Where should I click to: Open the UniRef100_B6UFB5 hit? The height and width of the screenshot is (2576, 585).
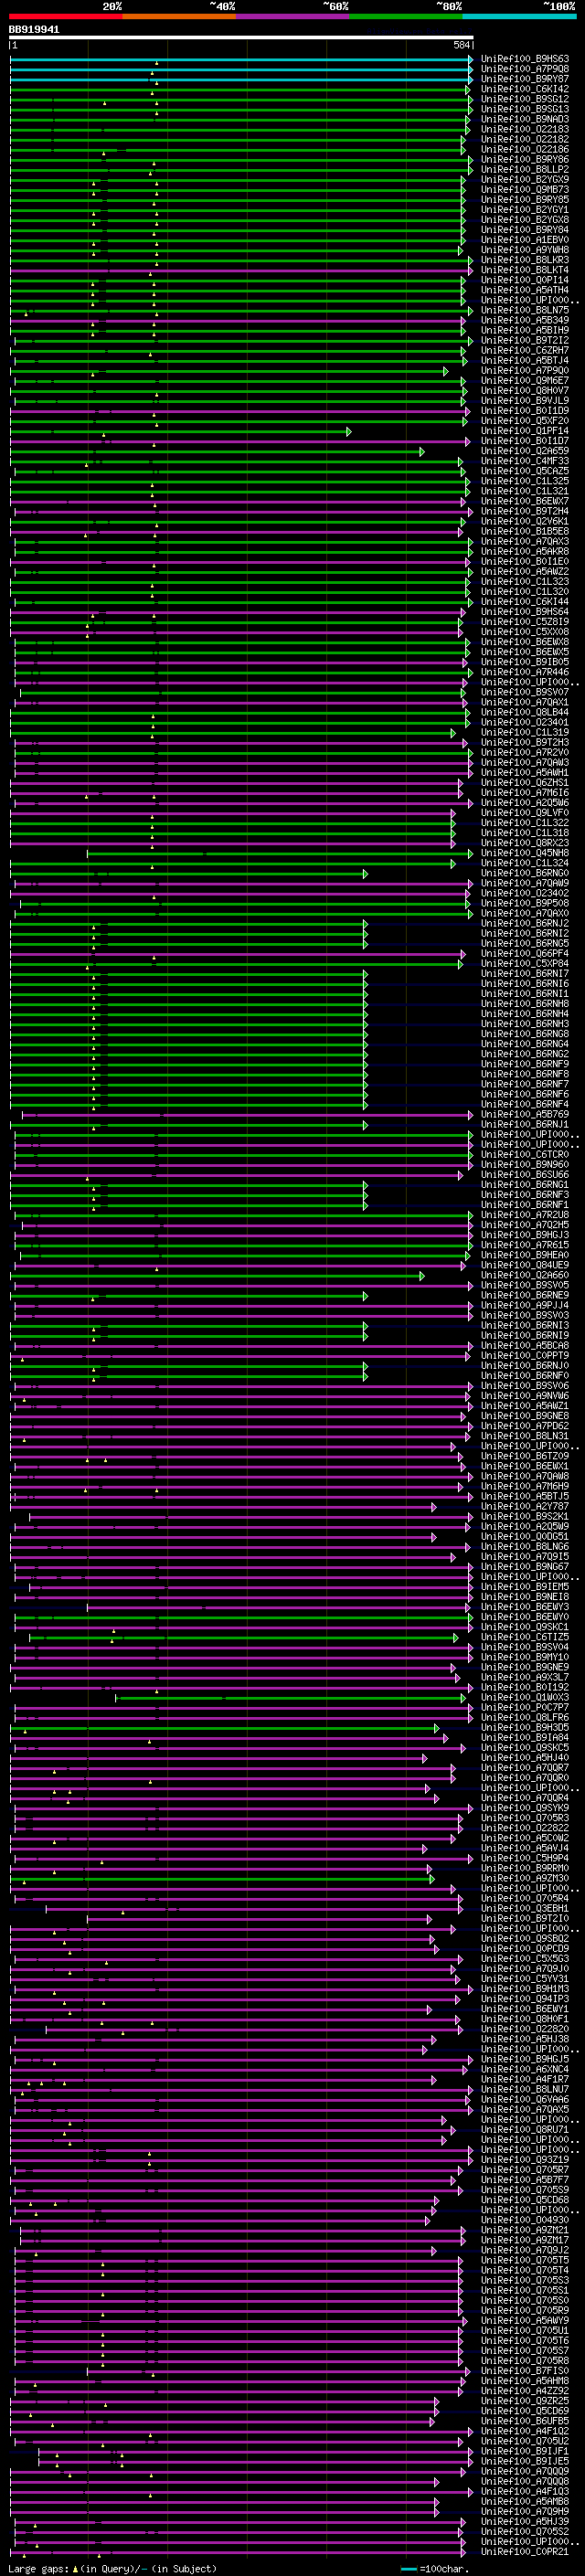point(525,2421)
